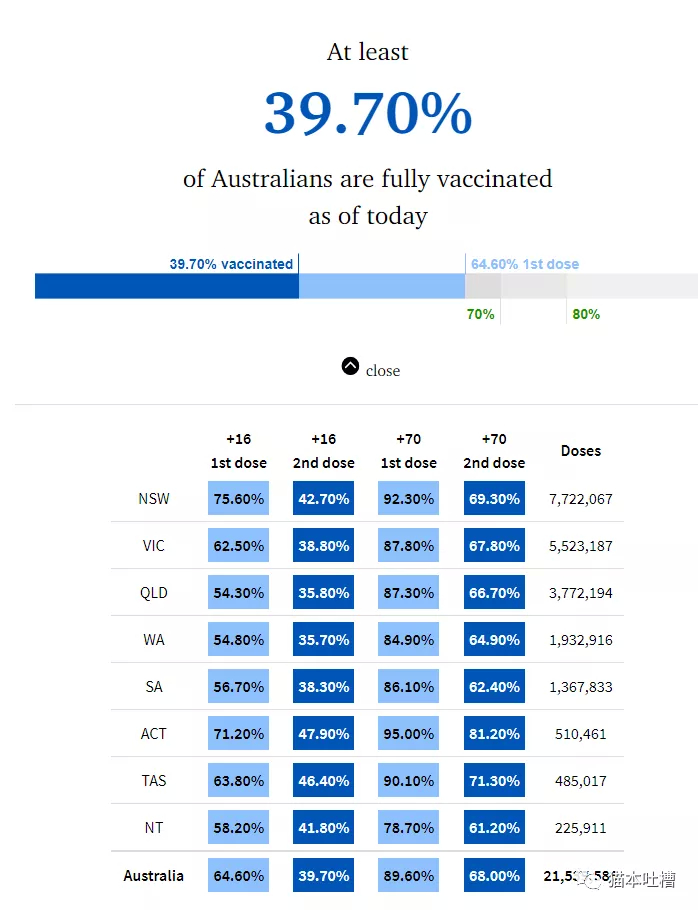The image size is (698, 910).
Task: Select the 80% target marker
Action: point(586,314)
